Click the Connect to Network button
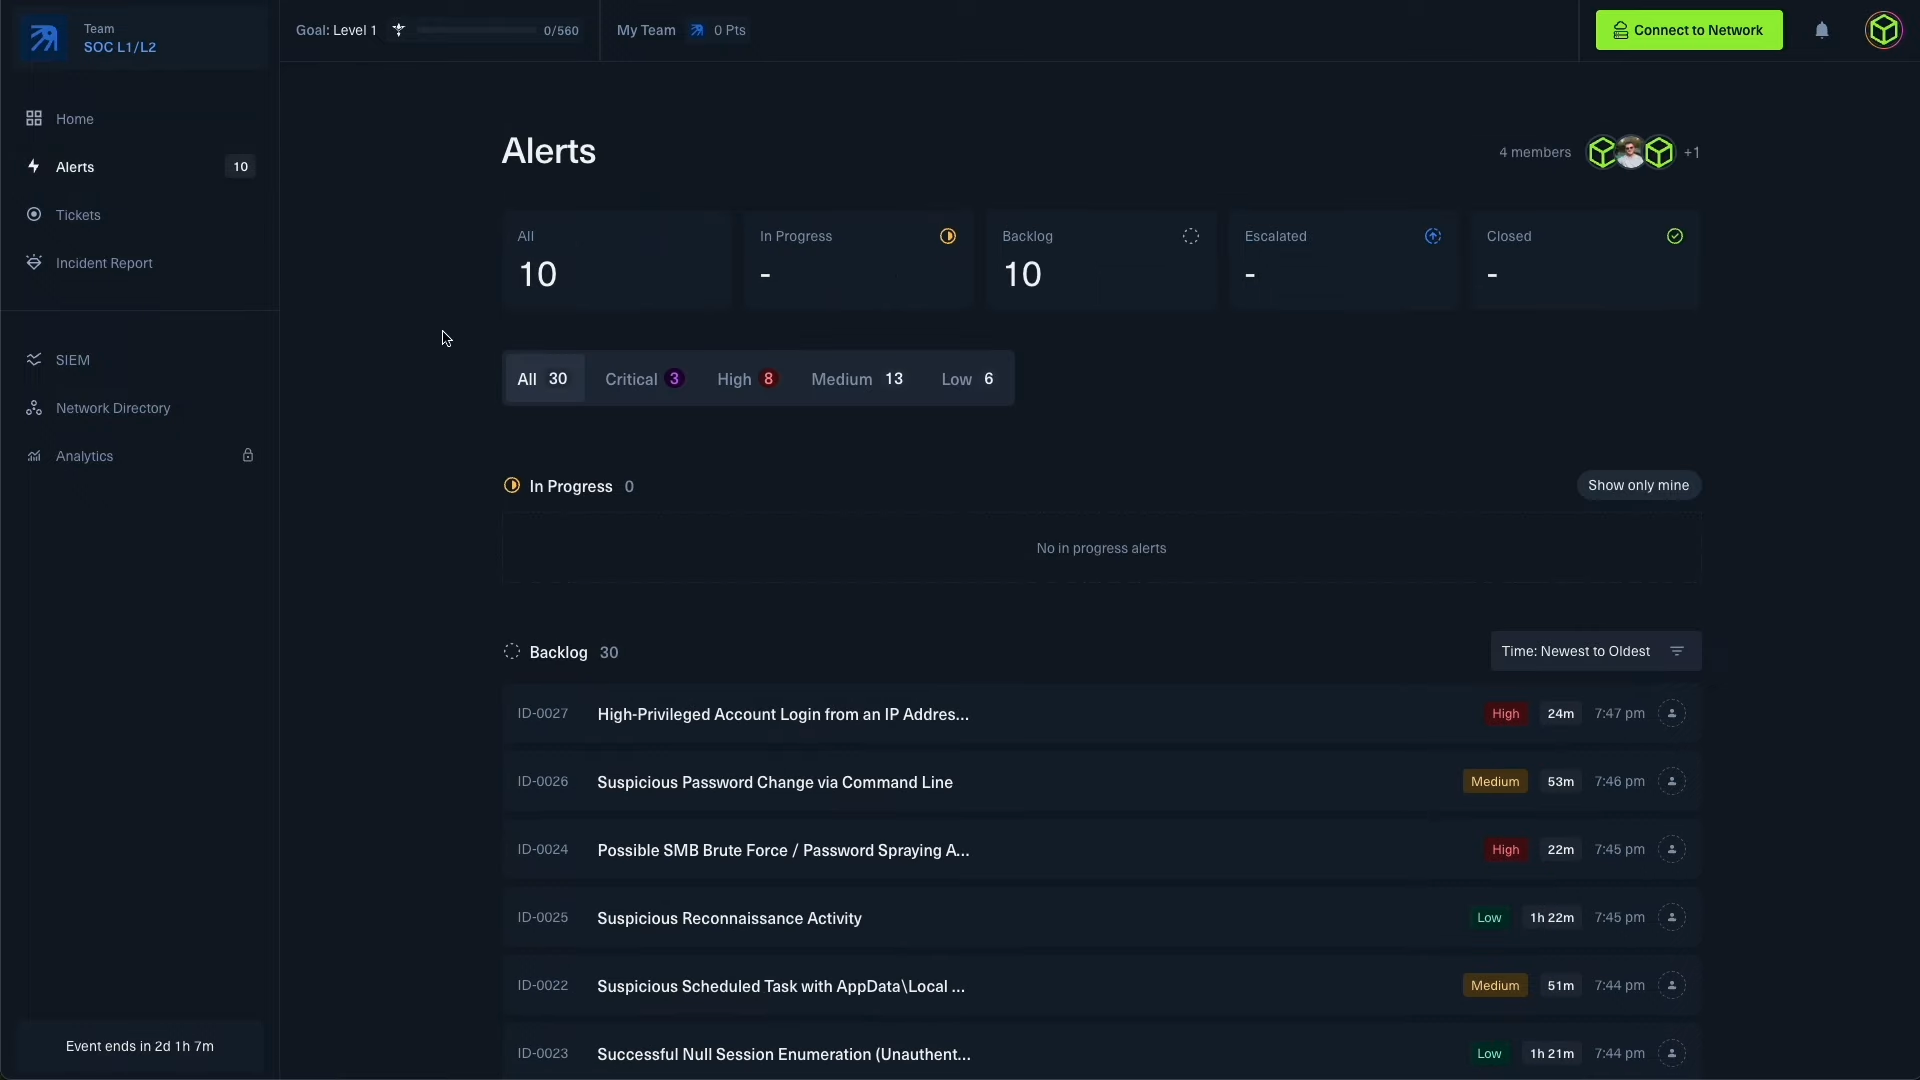Viewport: 1920px width, 1080px height. tap(1689, 30)
